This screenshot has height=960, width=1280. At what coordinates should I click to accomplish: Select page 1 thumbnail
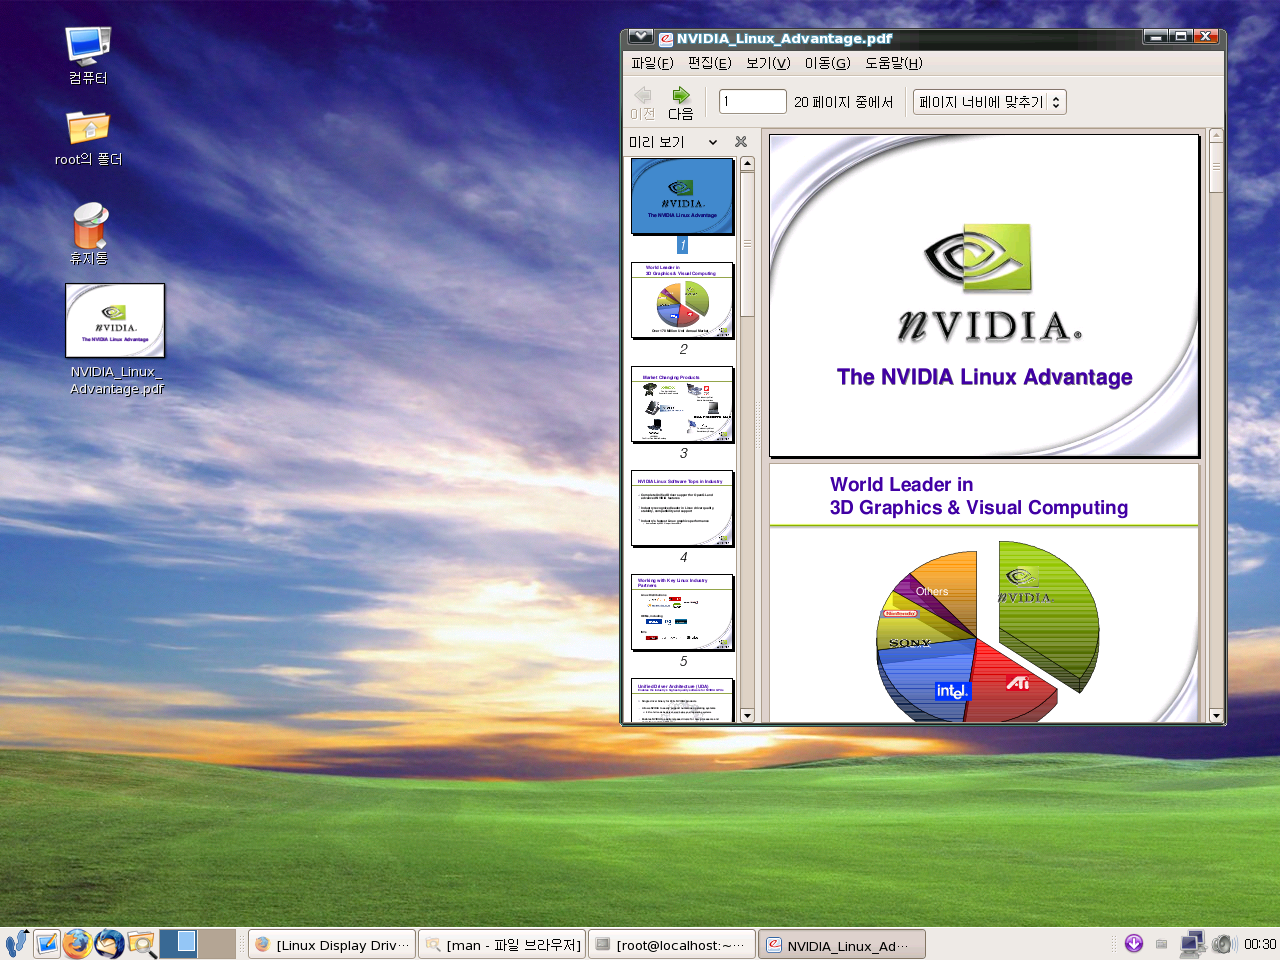683,196
